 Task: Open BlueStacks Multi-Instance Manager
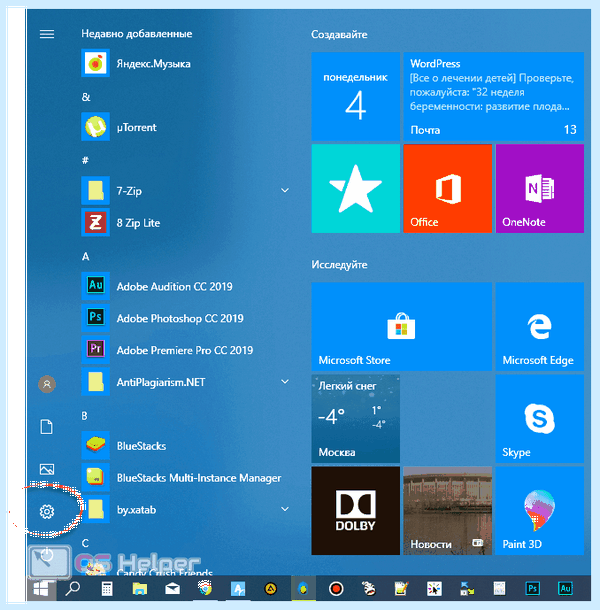pos(186,478)
